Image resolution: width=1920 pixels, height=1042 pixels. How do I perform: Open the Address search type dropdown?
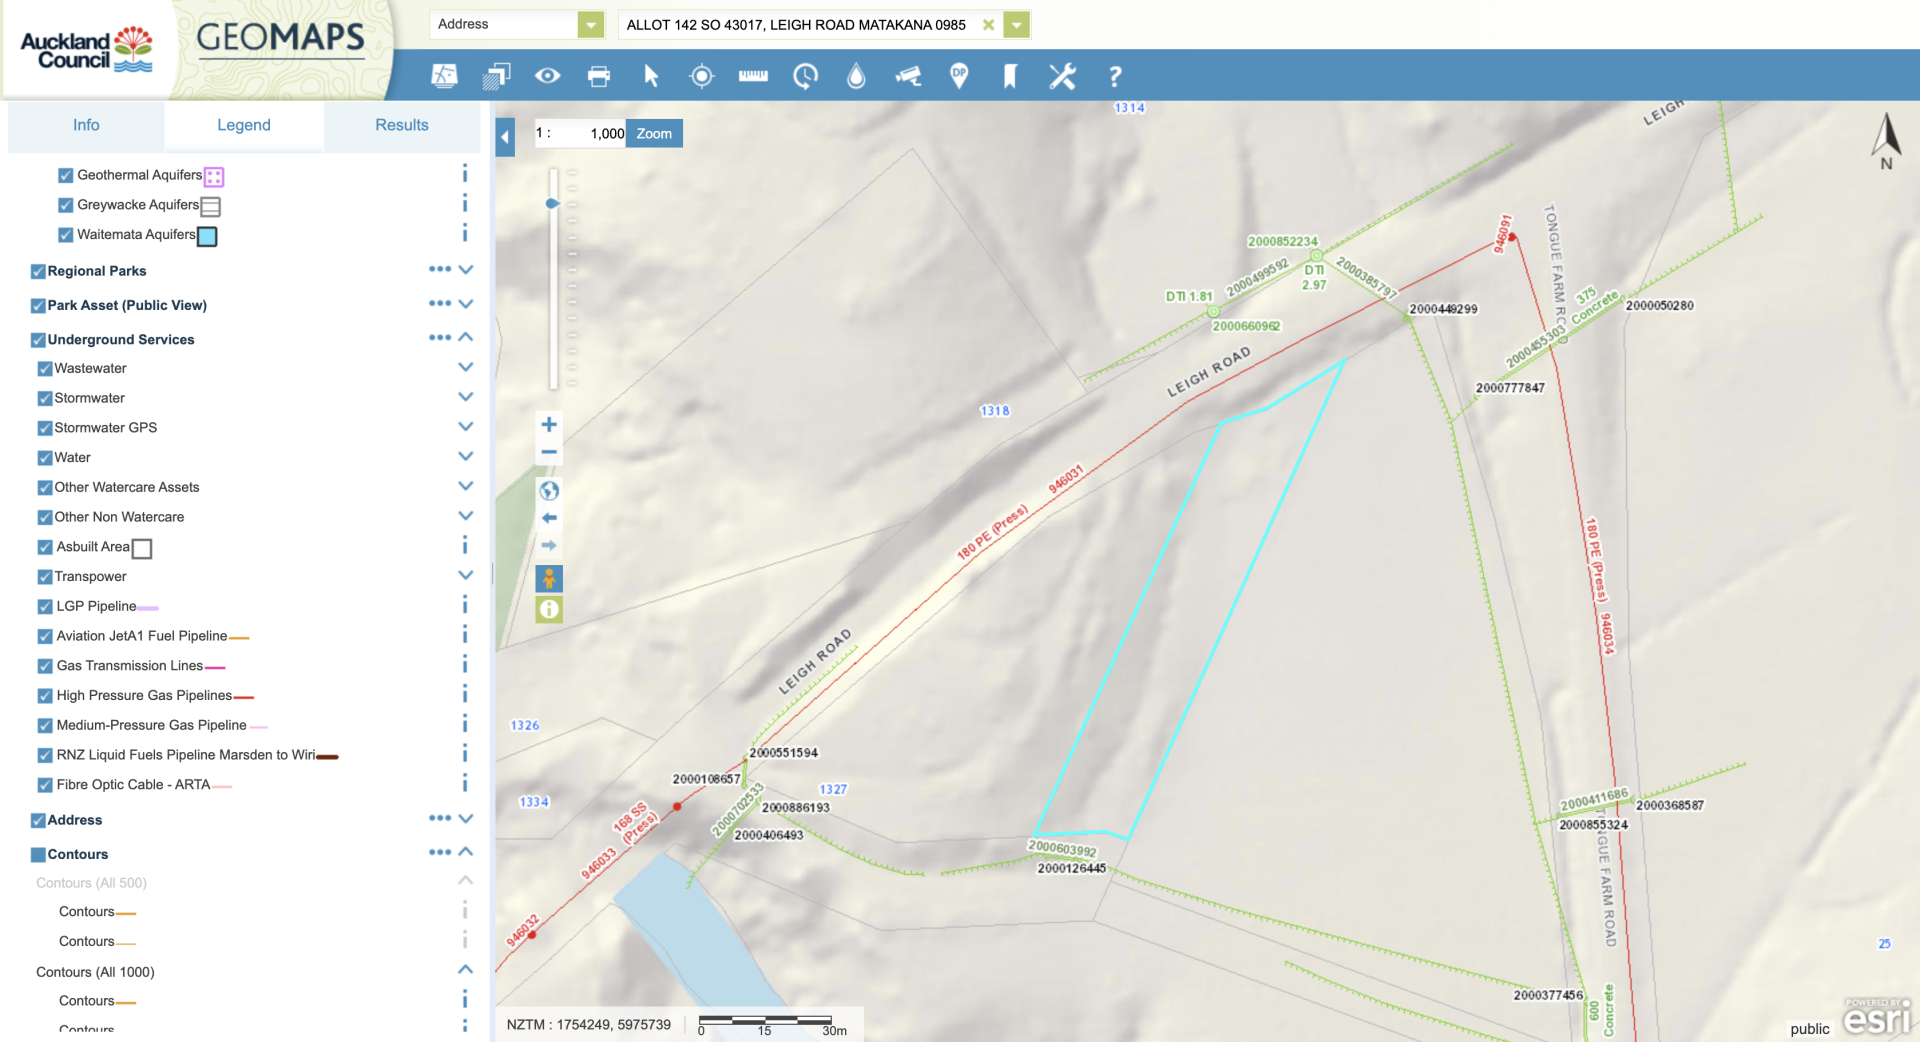coord(591,24)
